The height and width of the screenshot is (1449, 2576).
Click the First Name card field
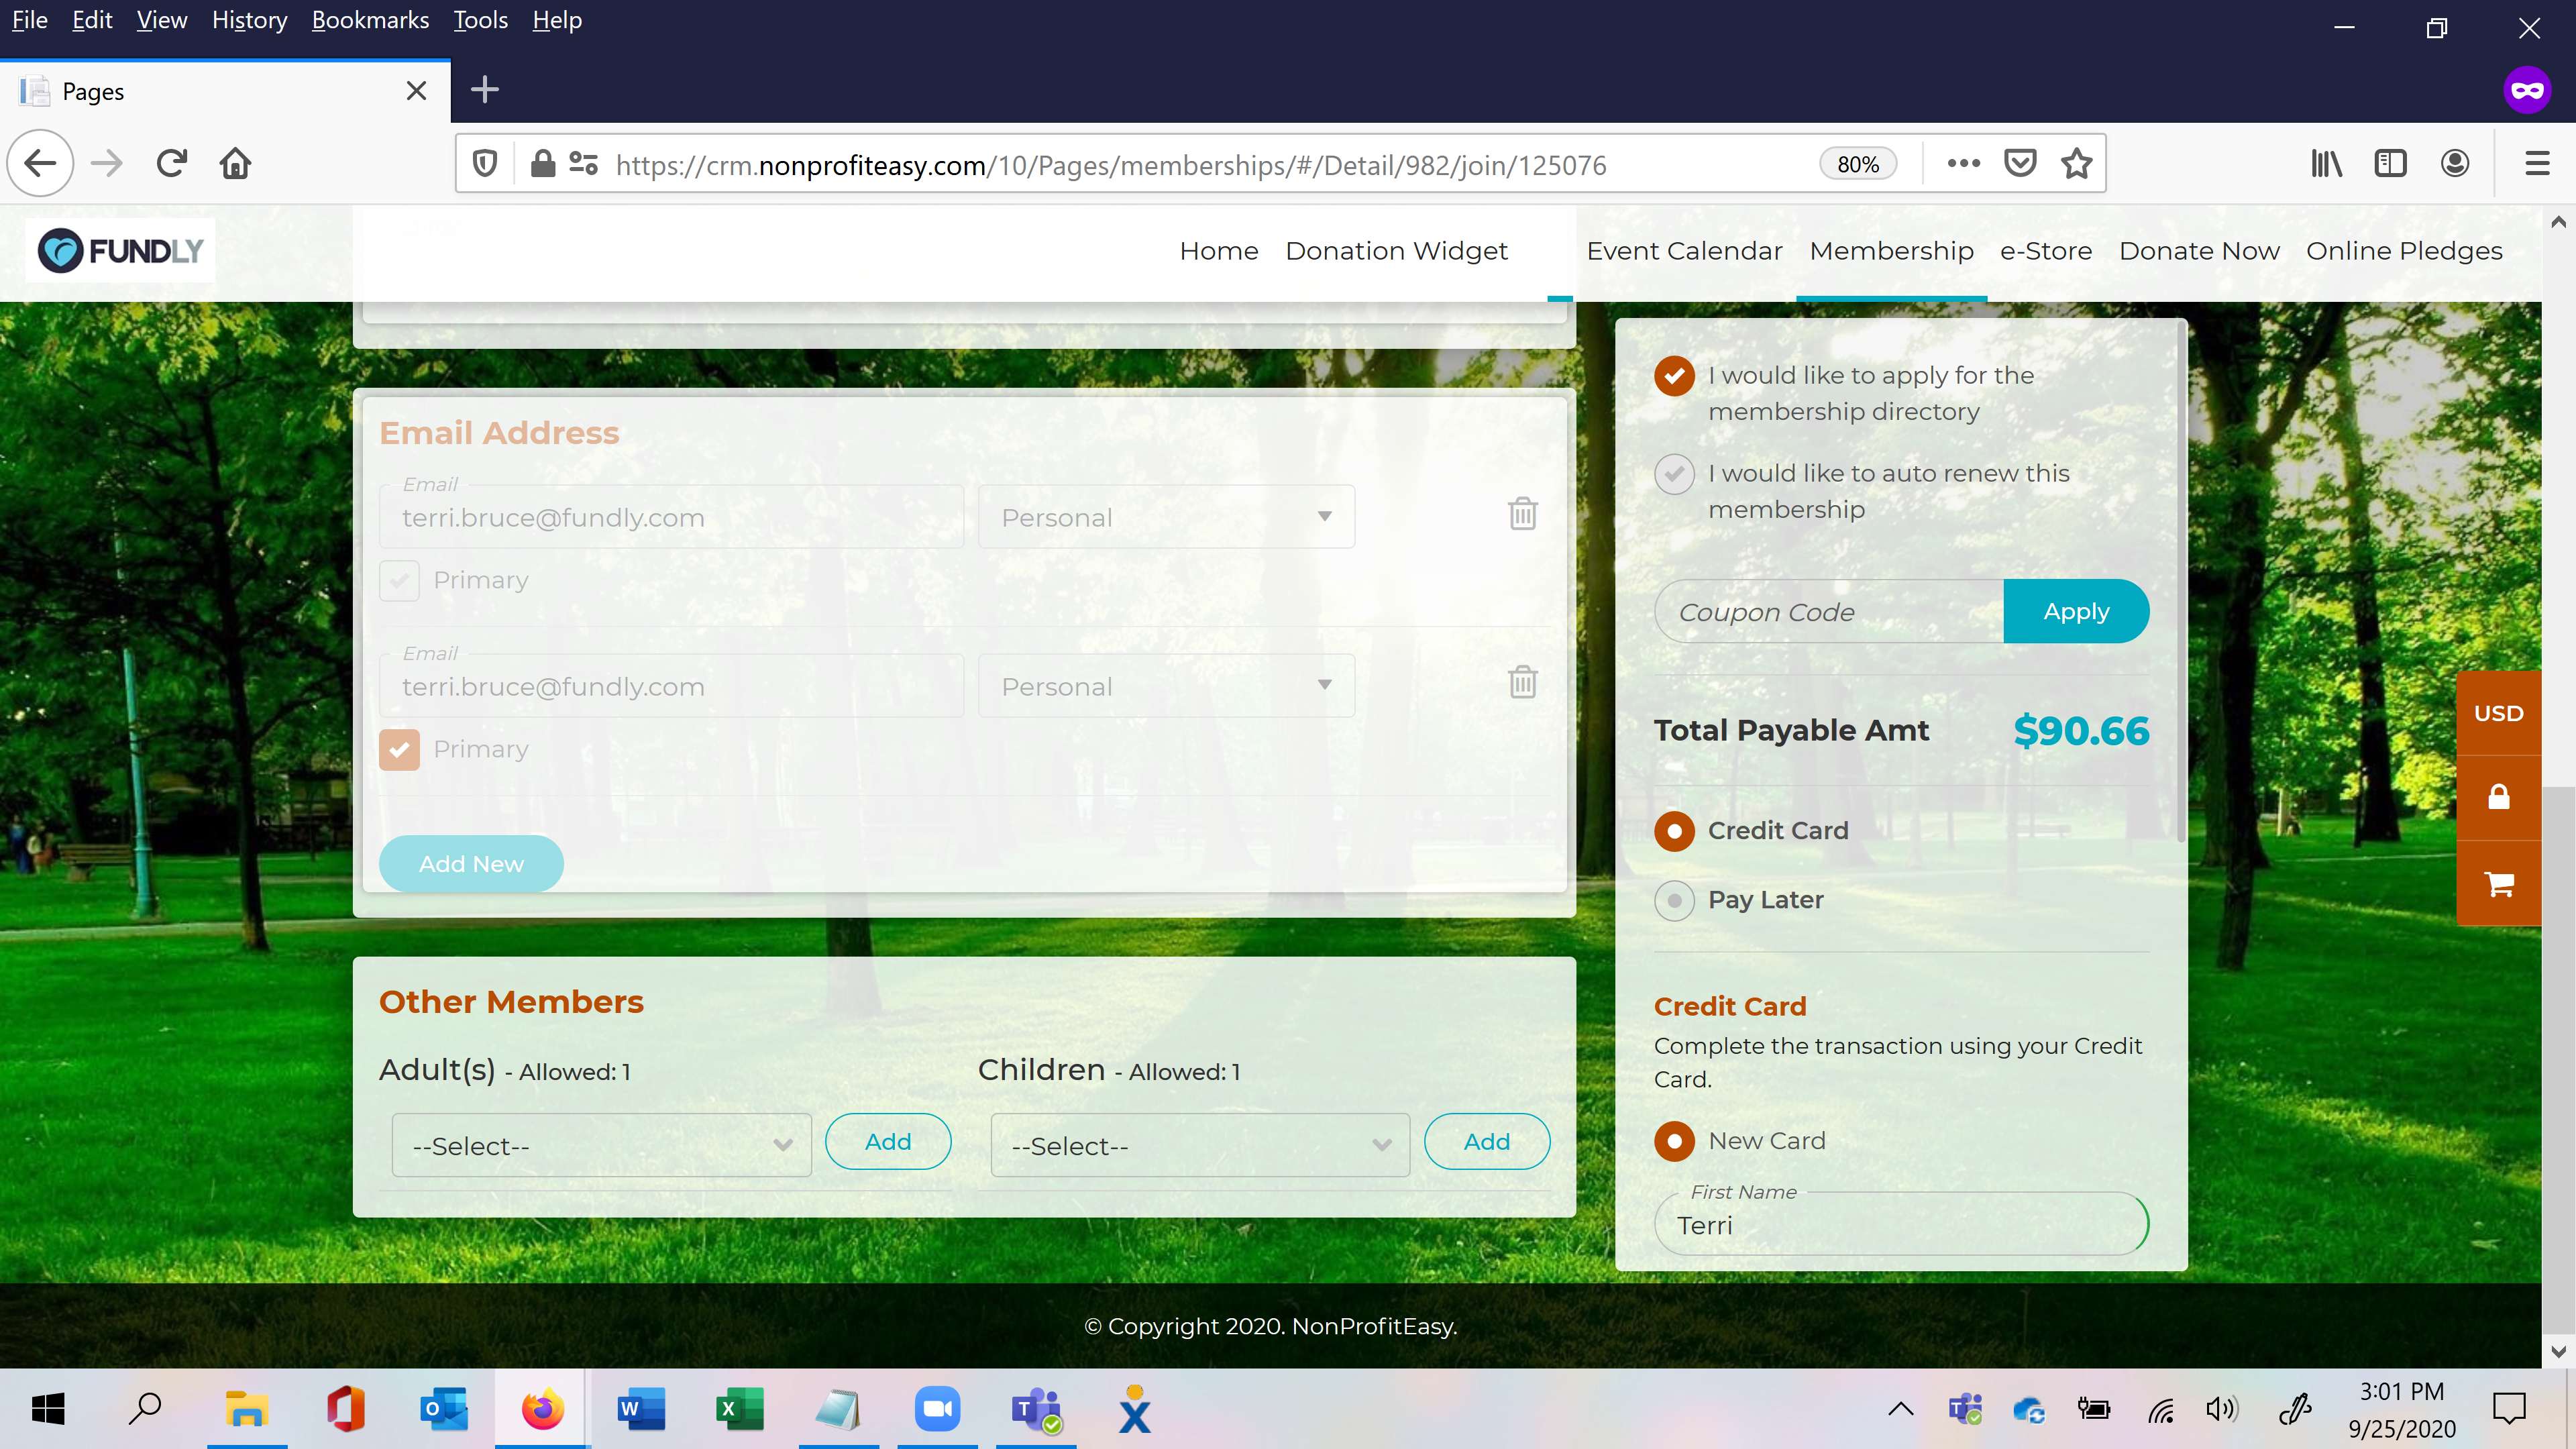click(1901, 1223)
